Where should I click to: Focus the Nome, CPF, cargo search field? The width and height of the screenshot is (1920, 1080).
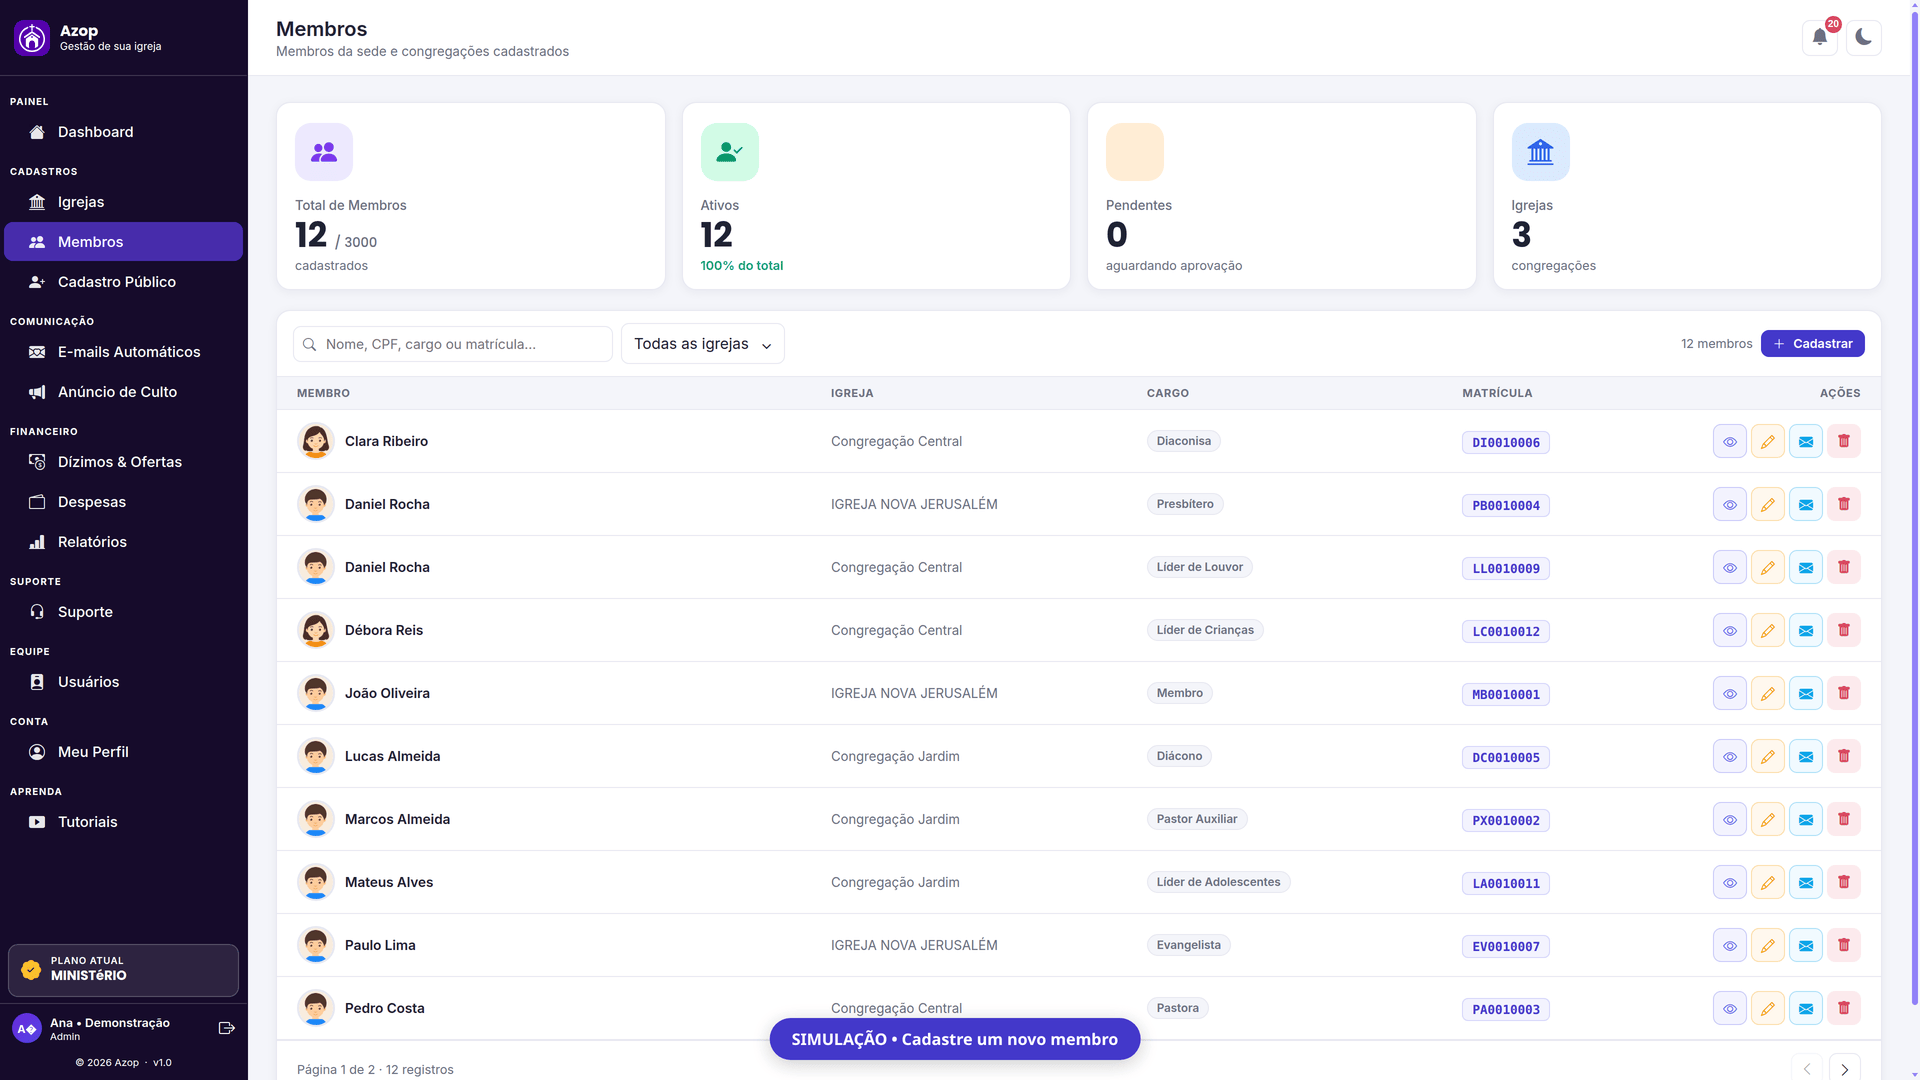[453, 344]
